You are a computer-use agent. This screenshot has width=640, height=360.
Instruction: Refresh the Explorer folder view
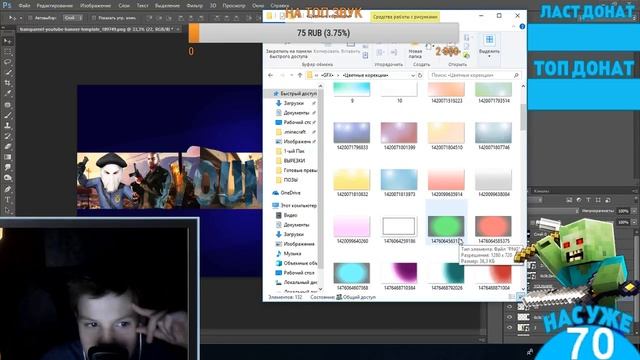(420, 75)
